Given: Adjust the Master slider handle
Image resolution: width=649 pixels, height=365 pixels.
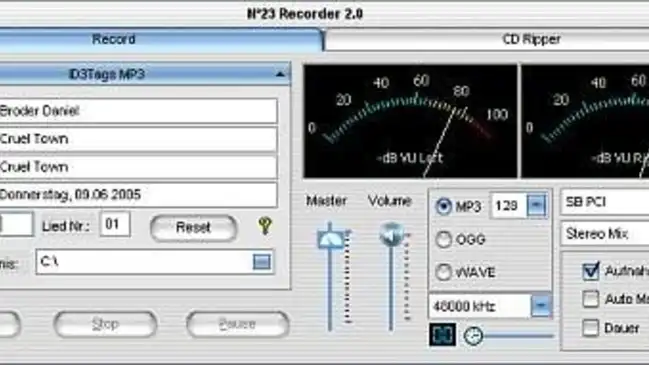Looking at the screenshot, I should click(x=330, y=239).
